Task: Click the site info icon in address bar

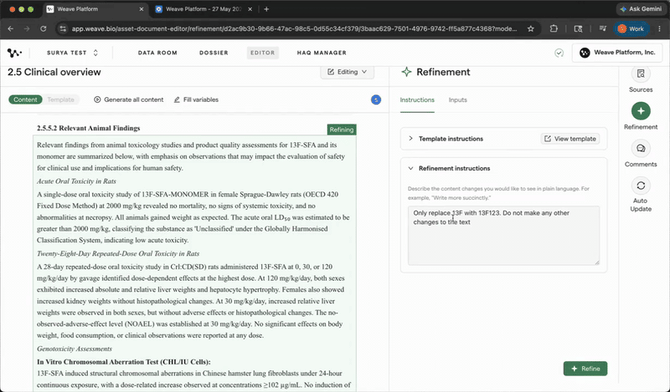Action: [x=63, y=29]
